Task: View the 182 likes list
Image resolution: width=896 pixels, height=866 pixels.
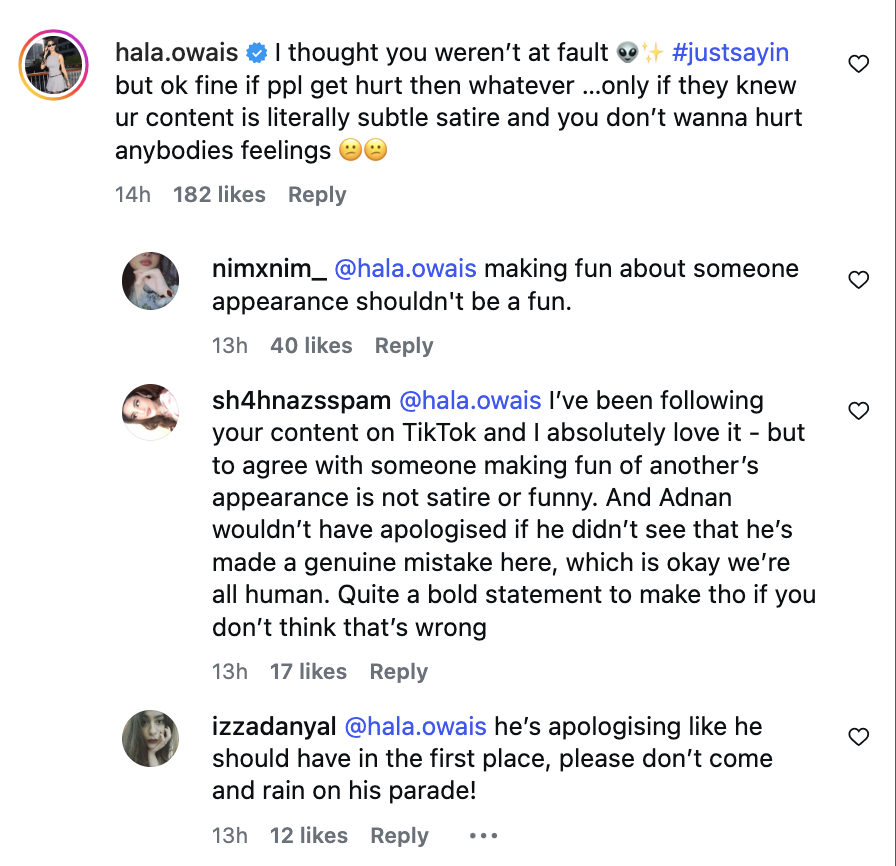Action: click(x=219, y=195)
